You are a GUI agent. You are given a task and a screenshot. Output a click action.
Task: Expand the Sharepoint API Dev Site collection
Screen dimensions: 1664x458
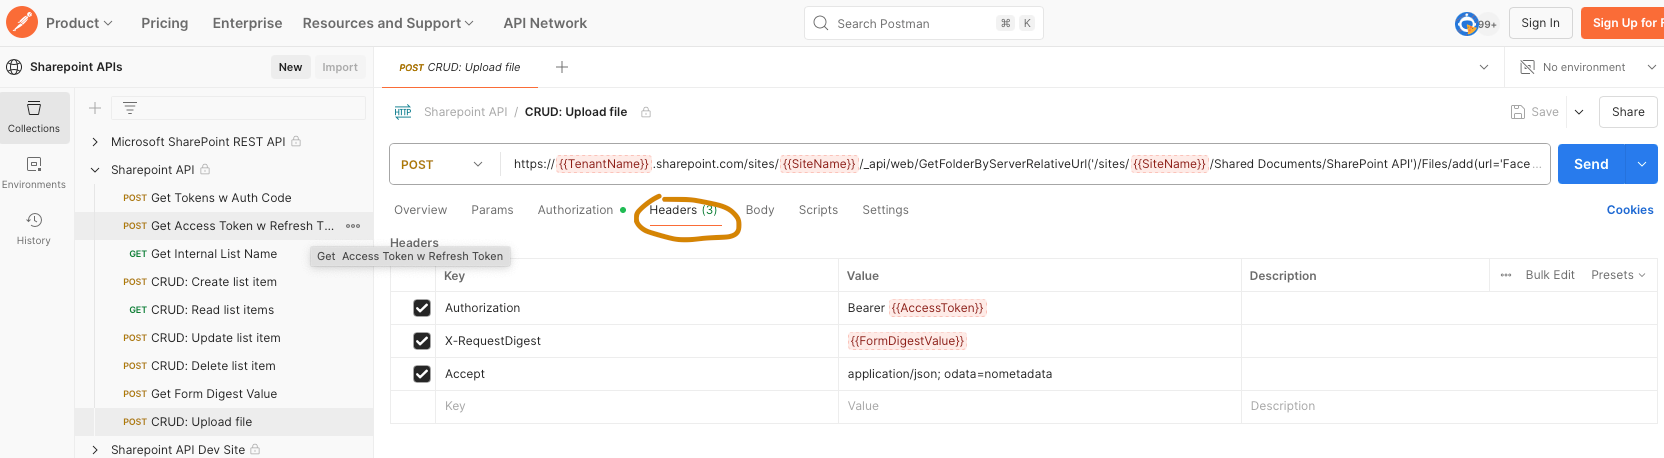pyautogui.click(x=95, y=450)
